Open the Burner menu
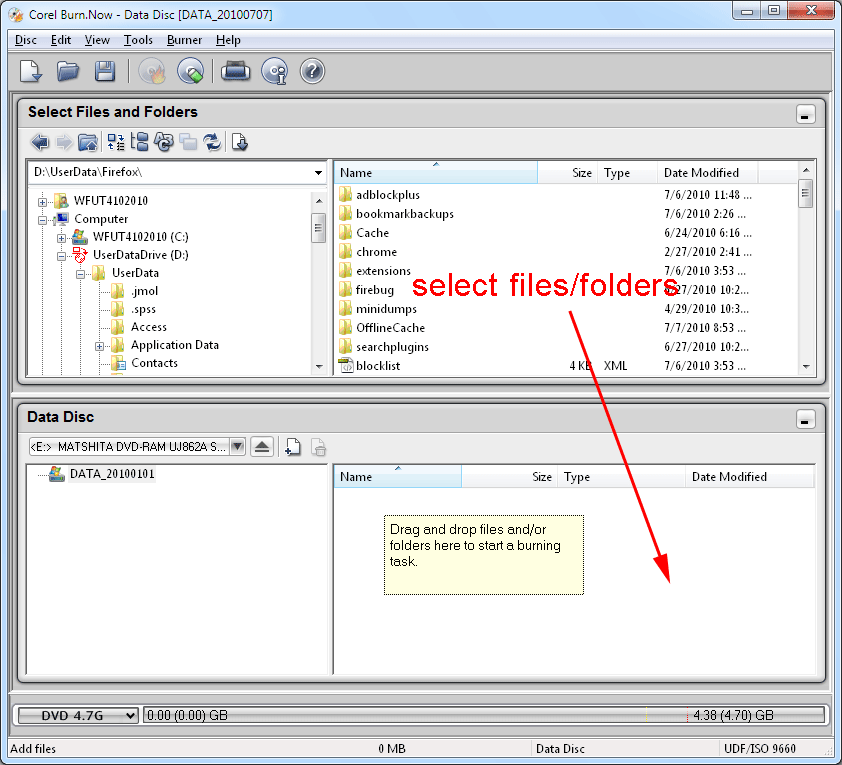842x765 pixels. tap(184, 40)
